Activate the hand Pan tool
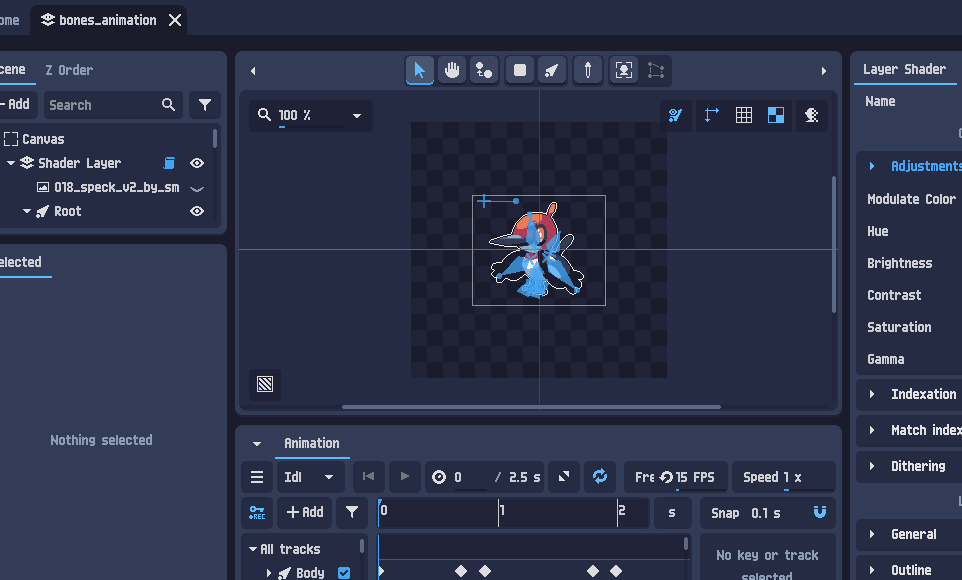 pos(452,71)
